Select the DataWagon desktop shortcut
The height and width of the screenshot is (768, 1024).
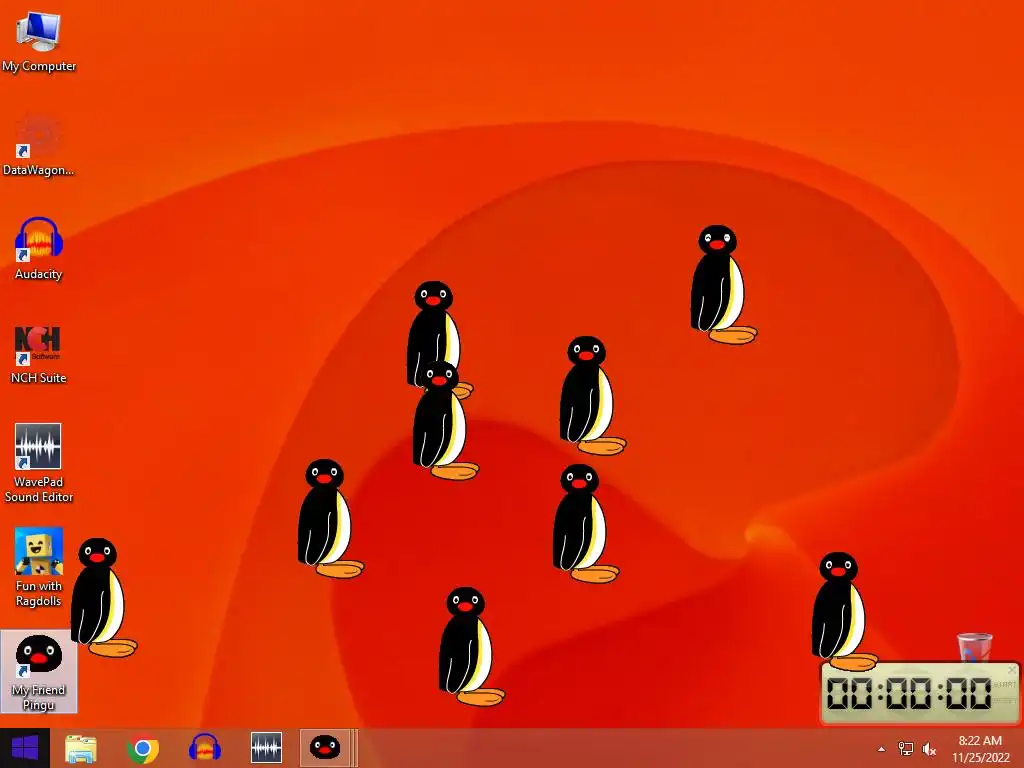tap(39, 145)
